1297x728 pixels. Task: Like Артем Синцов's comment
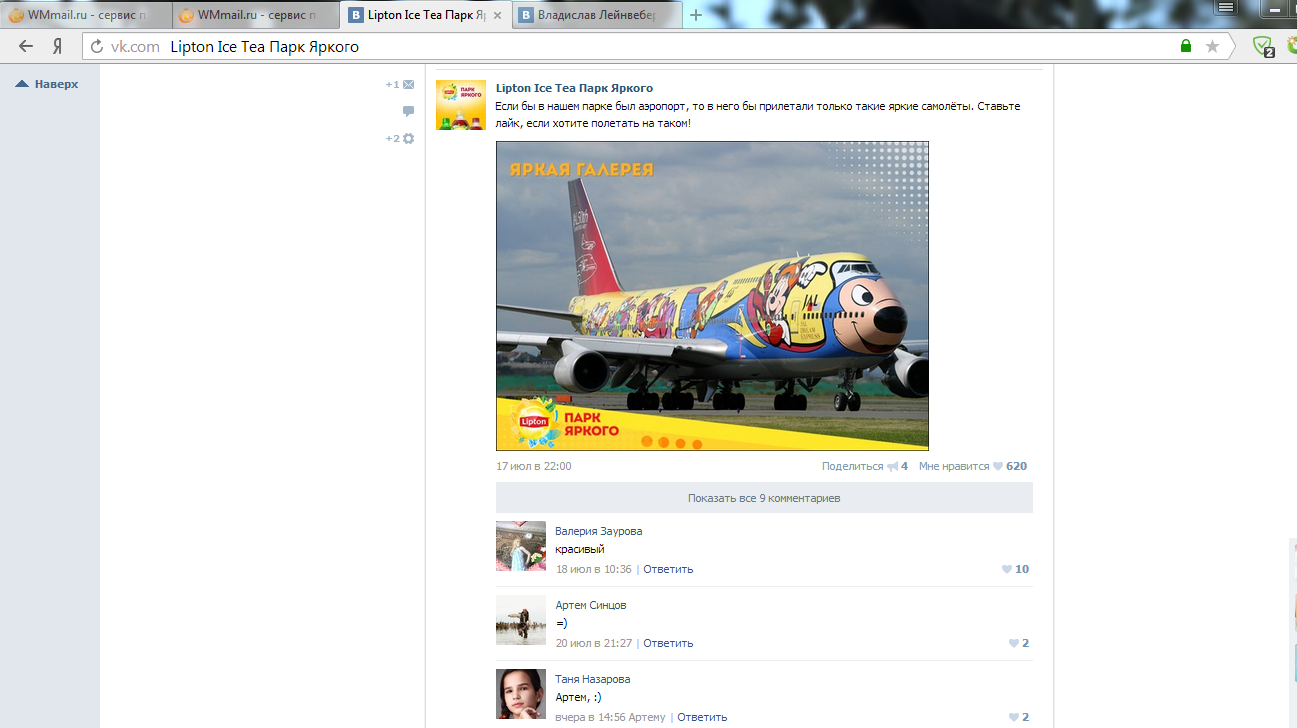click(1018, 643)
